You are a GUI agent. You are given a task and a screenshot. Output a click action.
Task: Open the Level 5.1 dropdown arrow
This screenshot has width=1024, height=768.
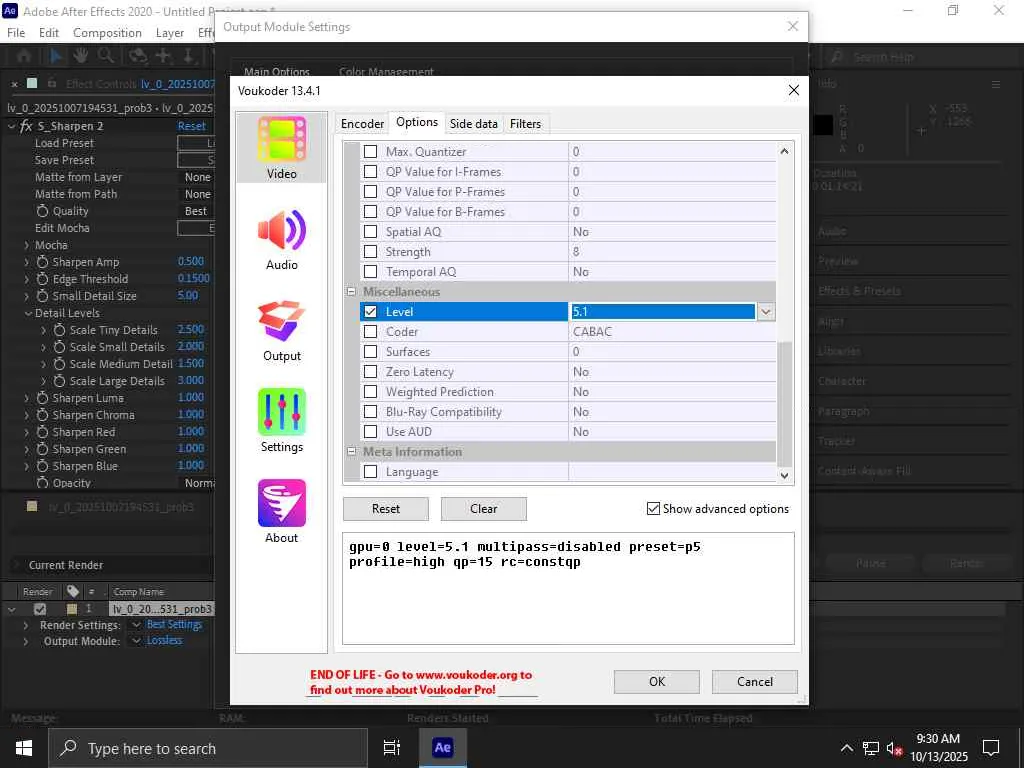click(765, 312)
